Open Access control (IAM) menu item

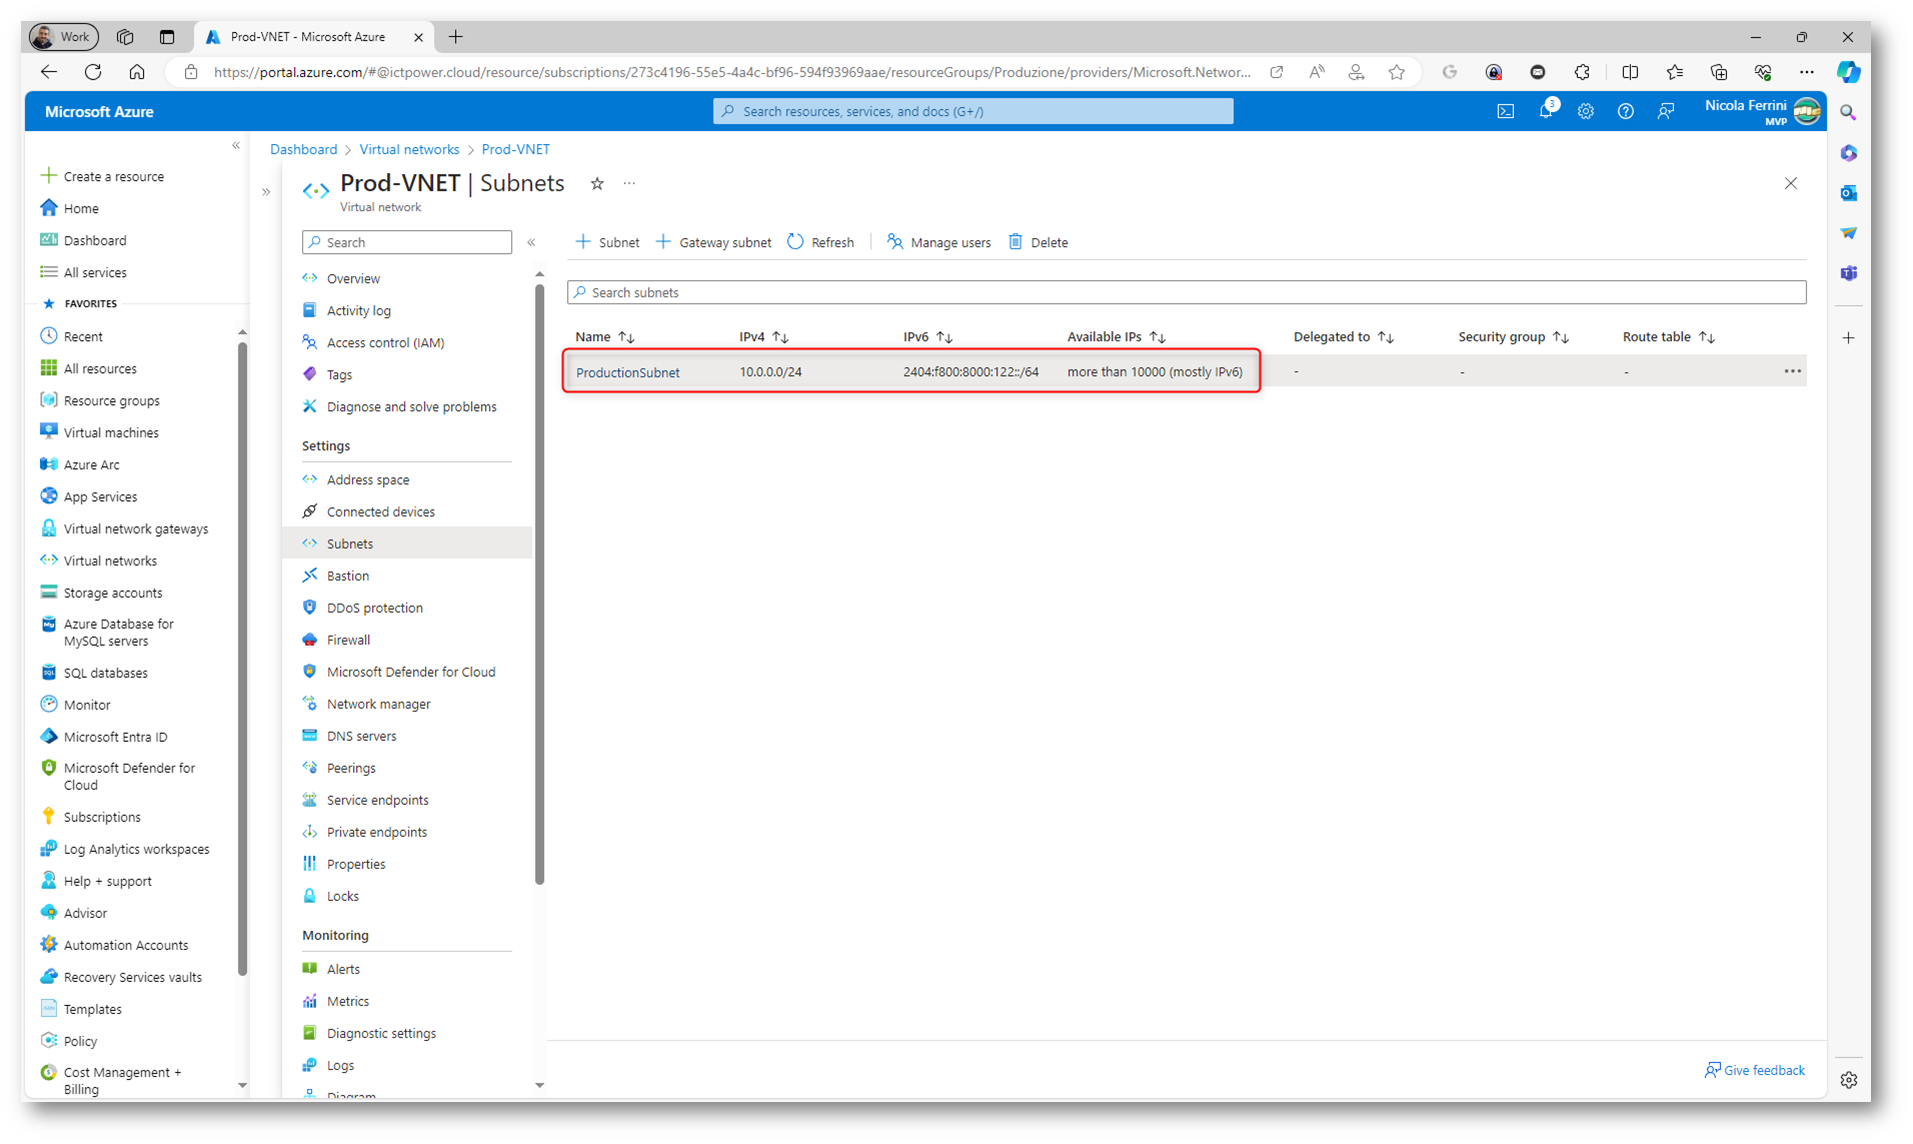click(x=385, y=342)
